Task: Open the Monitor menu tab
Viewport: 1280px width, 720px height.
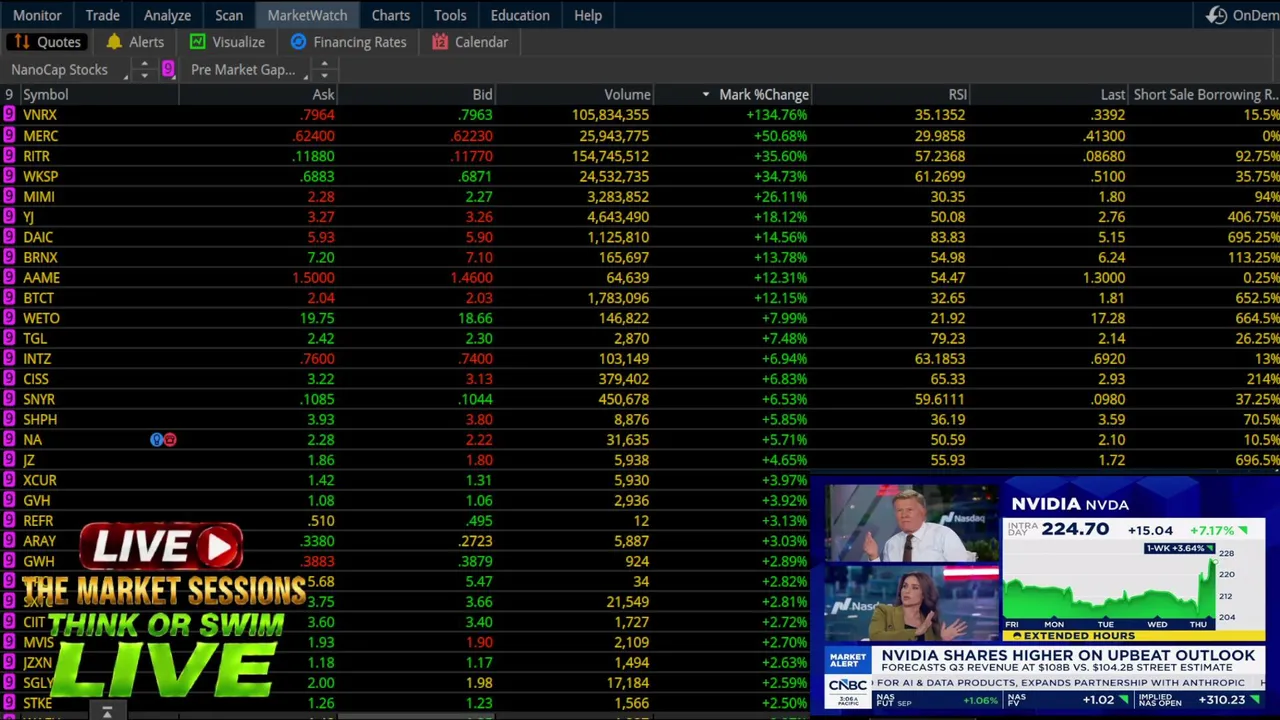Action: (x=37, y=15)
